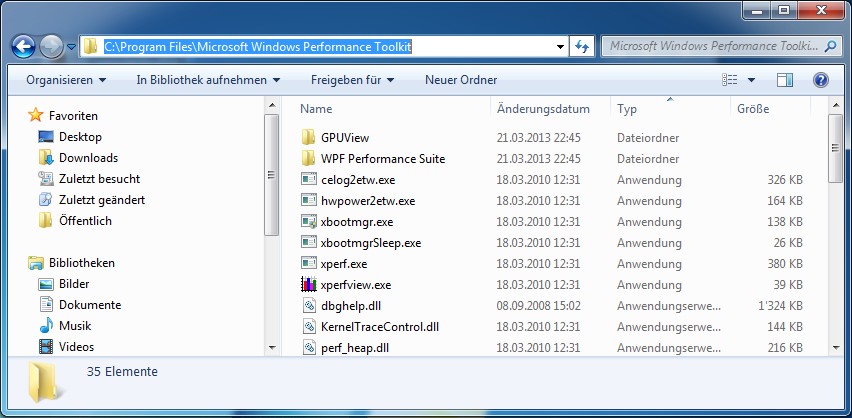Maximize the Explorer window
Viewport: 852px width, 418px height.
coord(784,9)
